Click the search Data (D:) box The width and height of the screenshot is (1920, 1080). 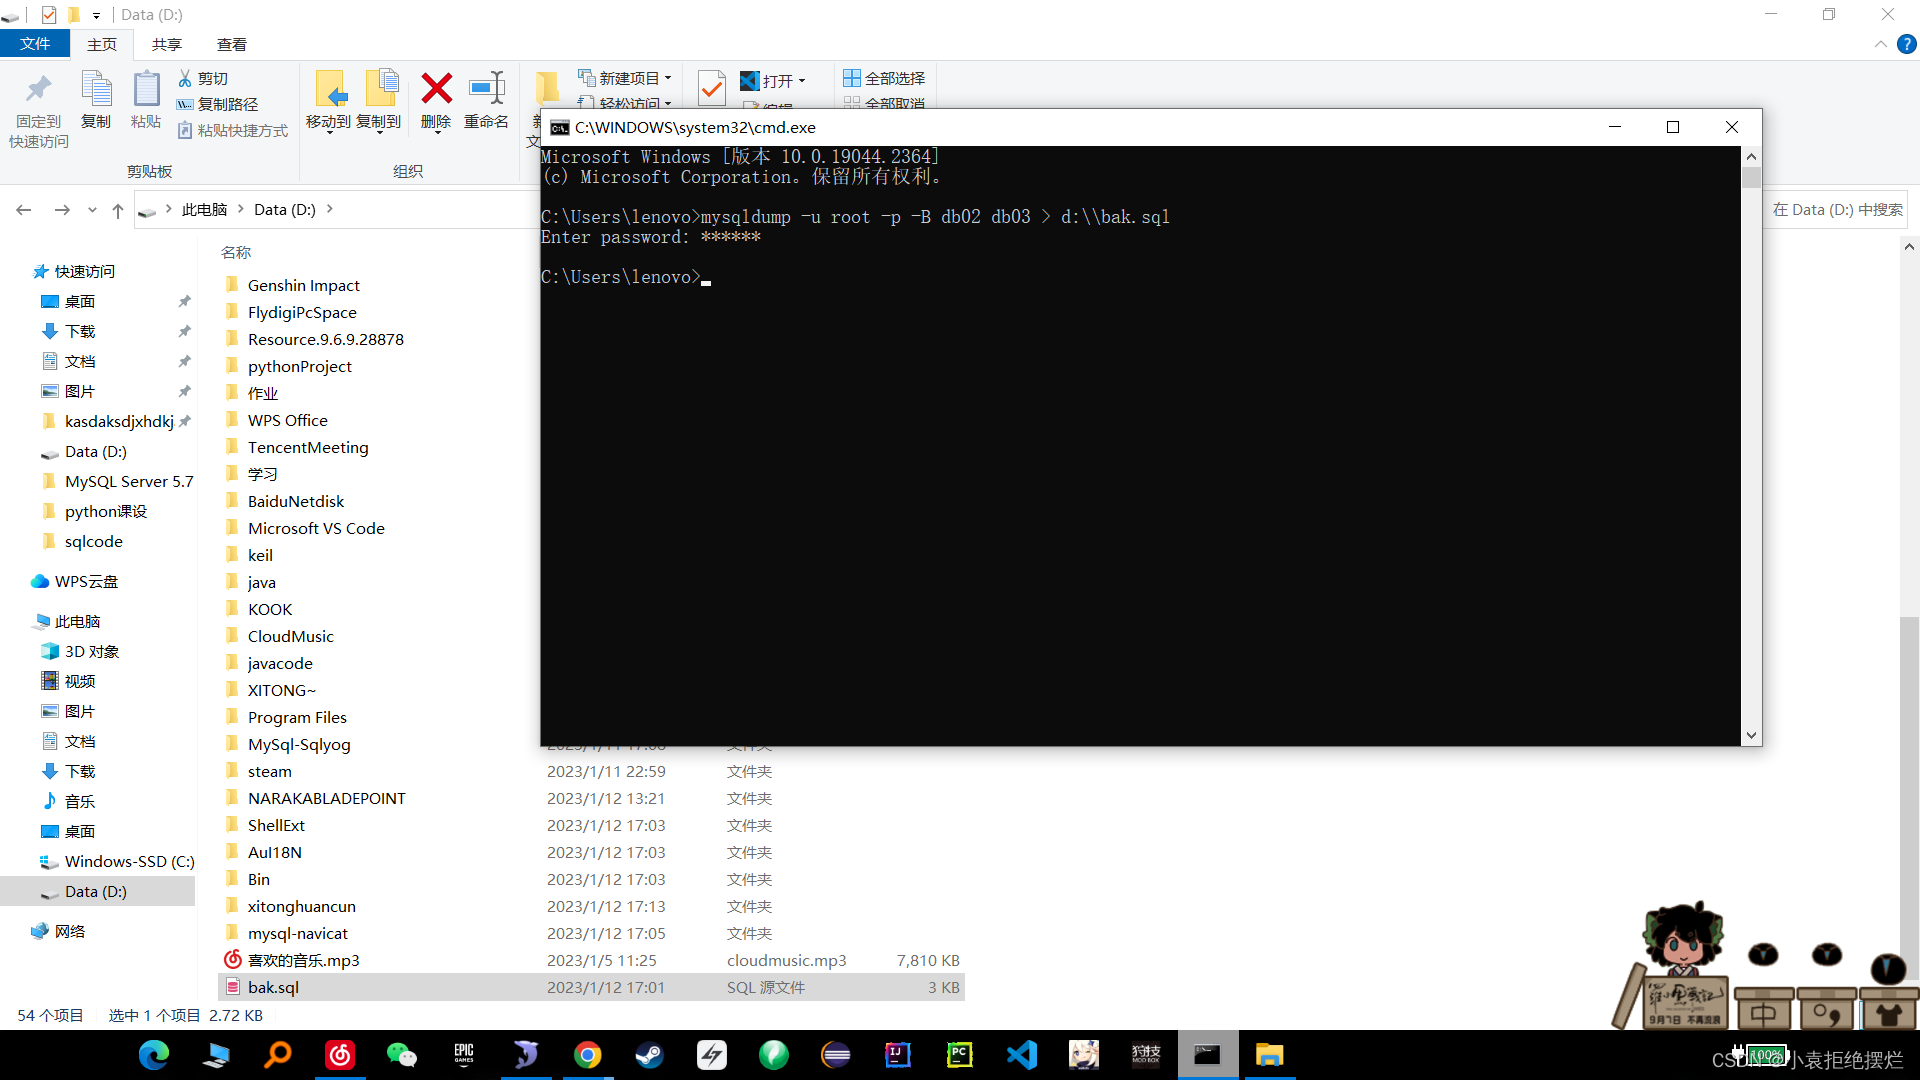point(1836,209)
